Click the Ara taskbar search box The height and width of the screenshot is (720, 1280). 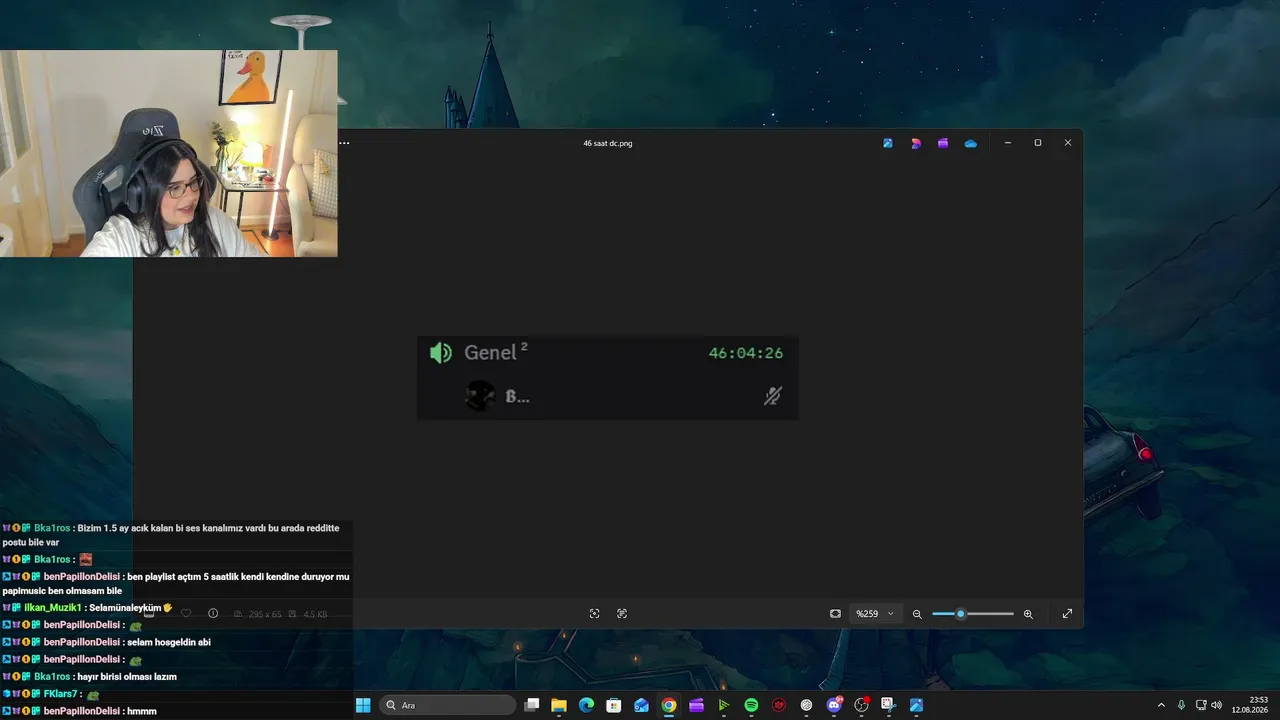tap(448, 705)
